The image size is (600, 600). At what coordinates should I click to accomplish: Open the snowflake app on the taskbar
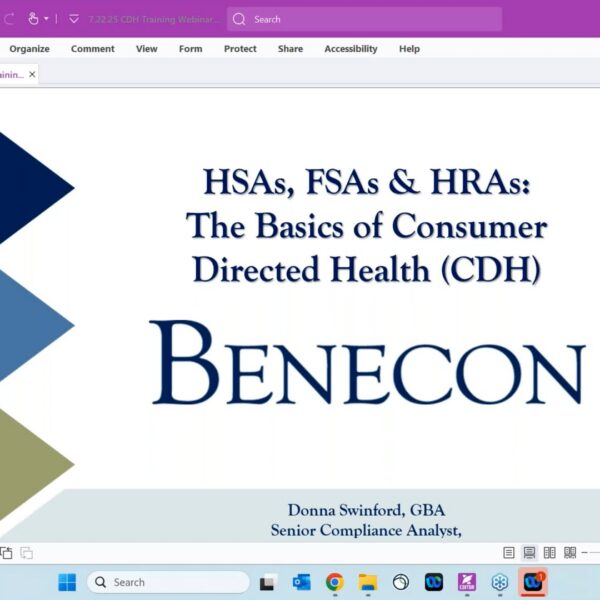tap(500, 582)
